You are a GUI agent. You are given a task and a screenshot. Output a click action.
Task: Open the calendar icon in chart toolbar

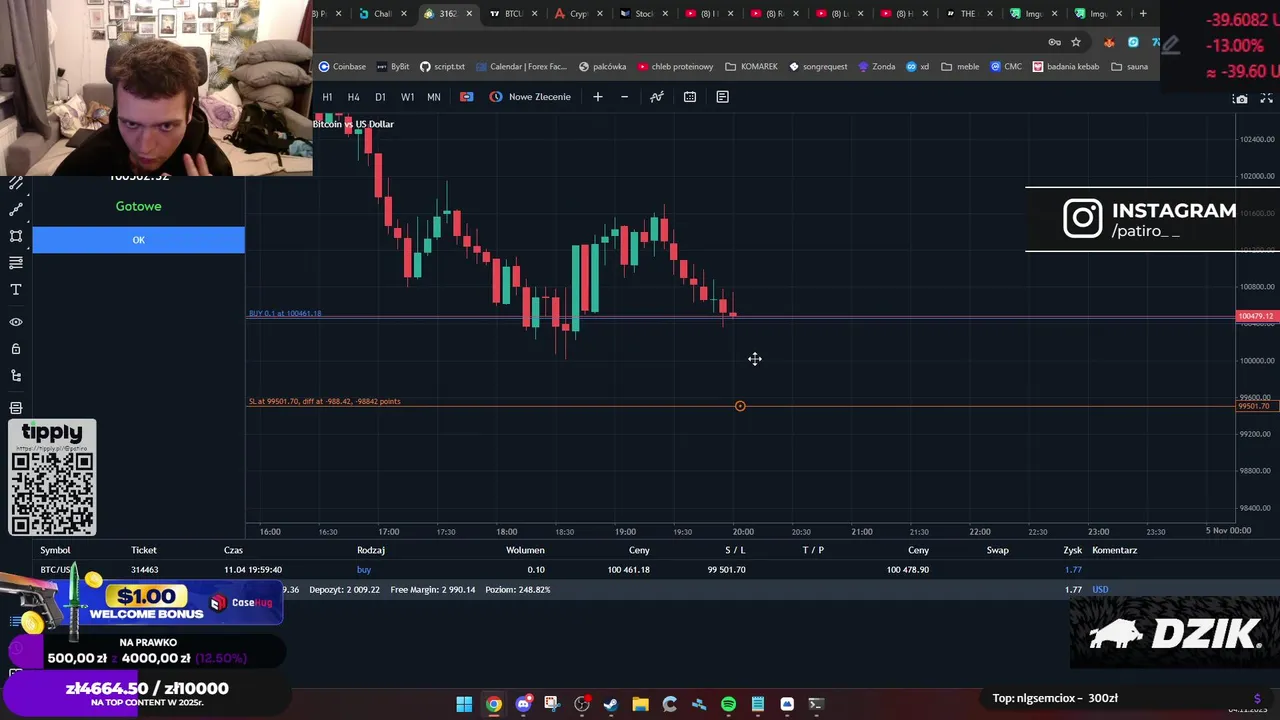(690, 97)
